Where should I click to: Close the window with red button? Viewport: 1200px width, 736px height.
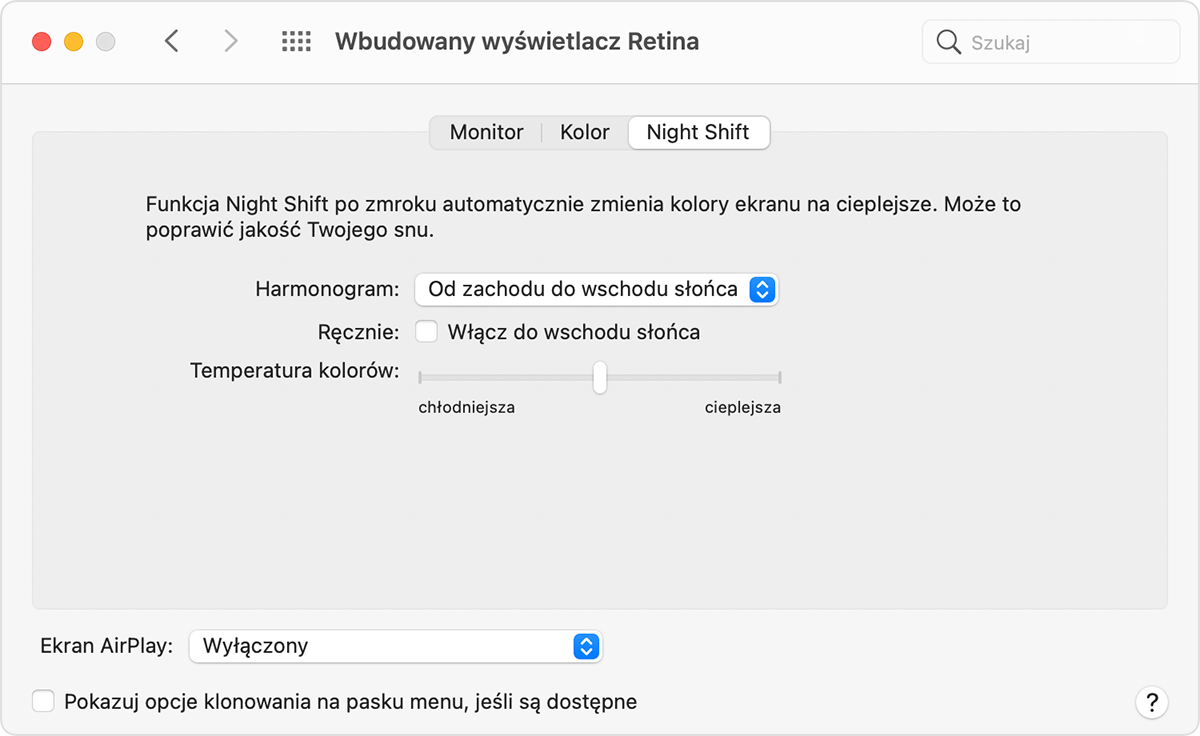pos(41,41)
